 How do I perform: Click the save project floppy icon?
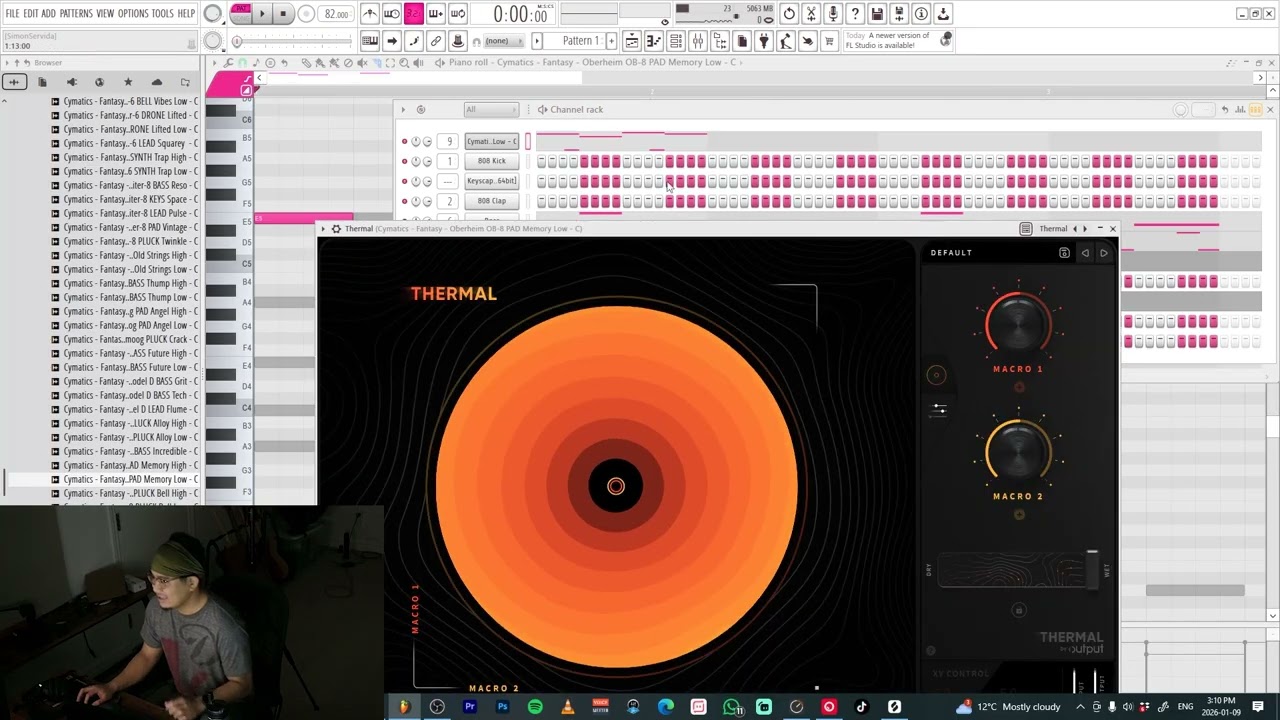(877, 14)
